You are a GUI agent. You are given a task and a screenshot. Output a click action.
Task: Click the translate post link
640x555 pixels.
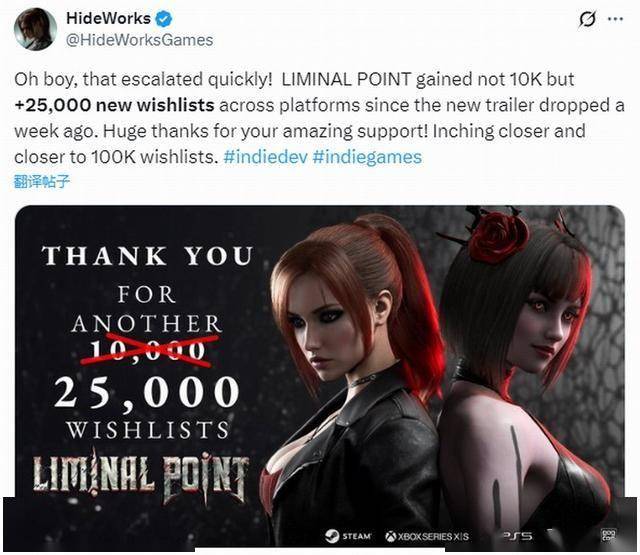42,181
